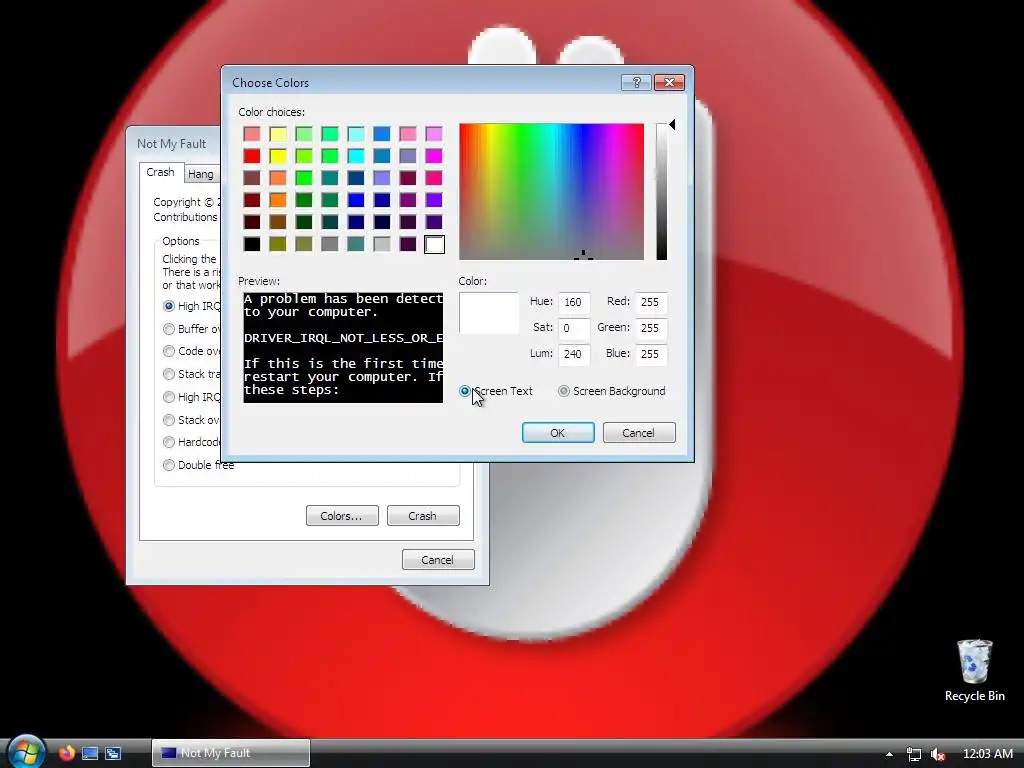The width and height of the screenshot is (1024, 768).
Task: Confirm colors with the OK button
Action: pyautogui.click(x=558, y=432)
